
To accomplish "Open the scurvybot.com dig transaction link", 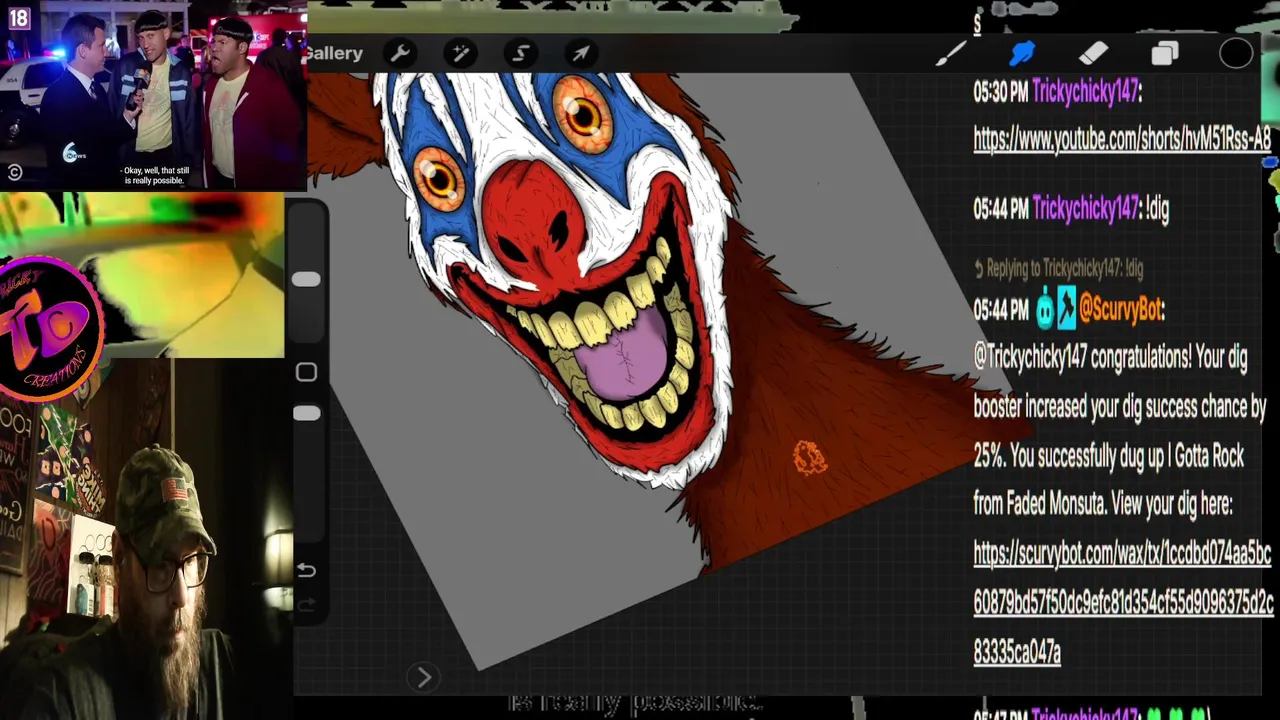I will pyautogui.click(x=1123, y=602).
